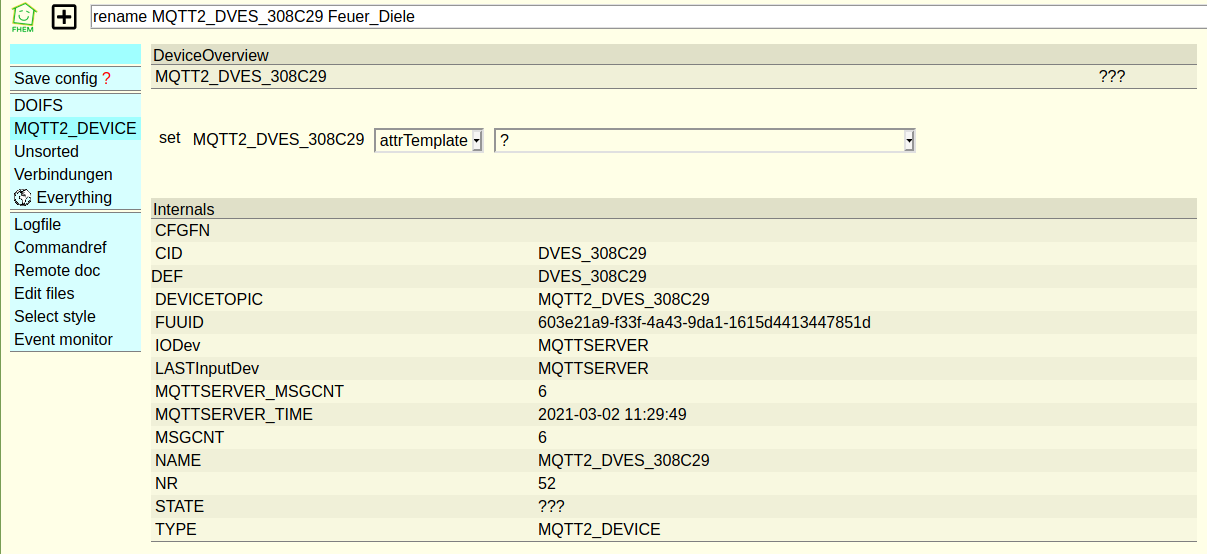Viewport: 1207px width, 554px height.
Task: Click the plus icon beside command field
Action: point(64,17)
